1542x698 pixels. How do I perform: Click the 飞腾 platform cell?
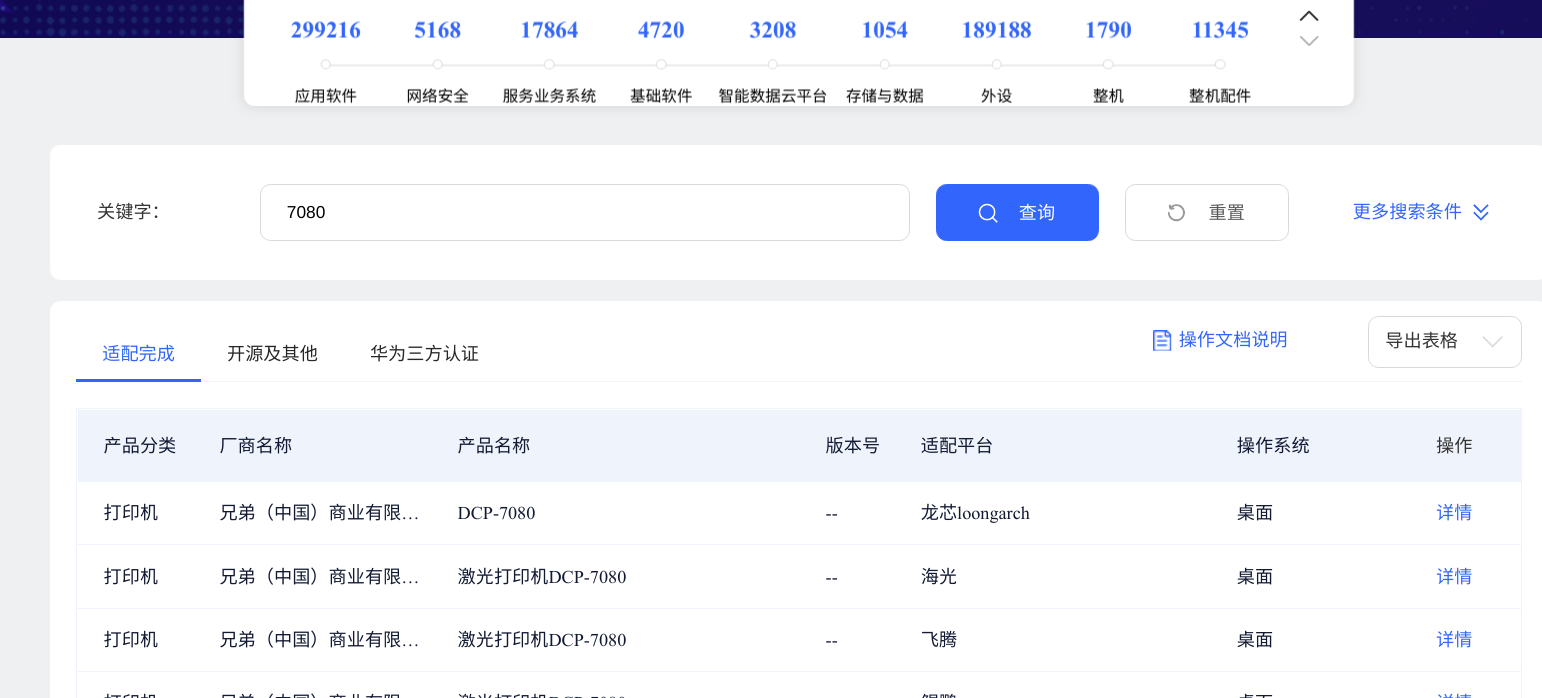point(939,640)
